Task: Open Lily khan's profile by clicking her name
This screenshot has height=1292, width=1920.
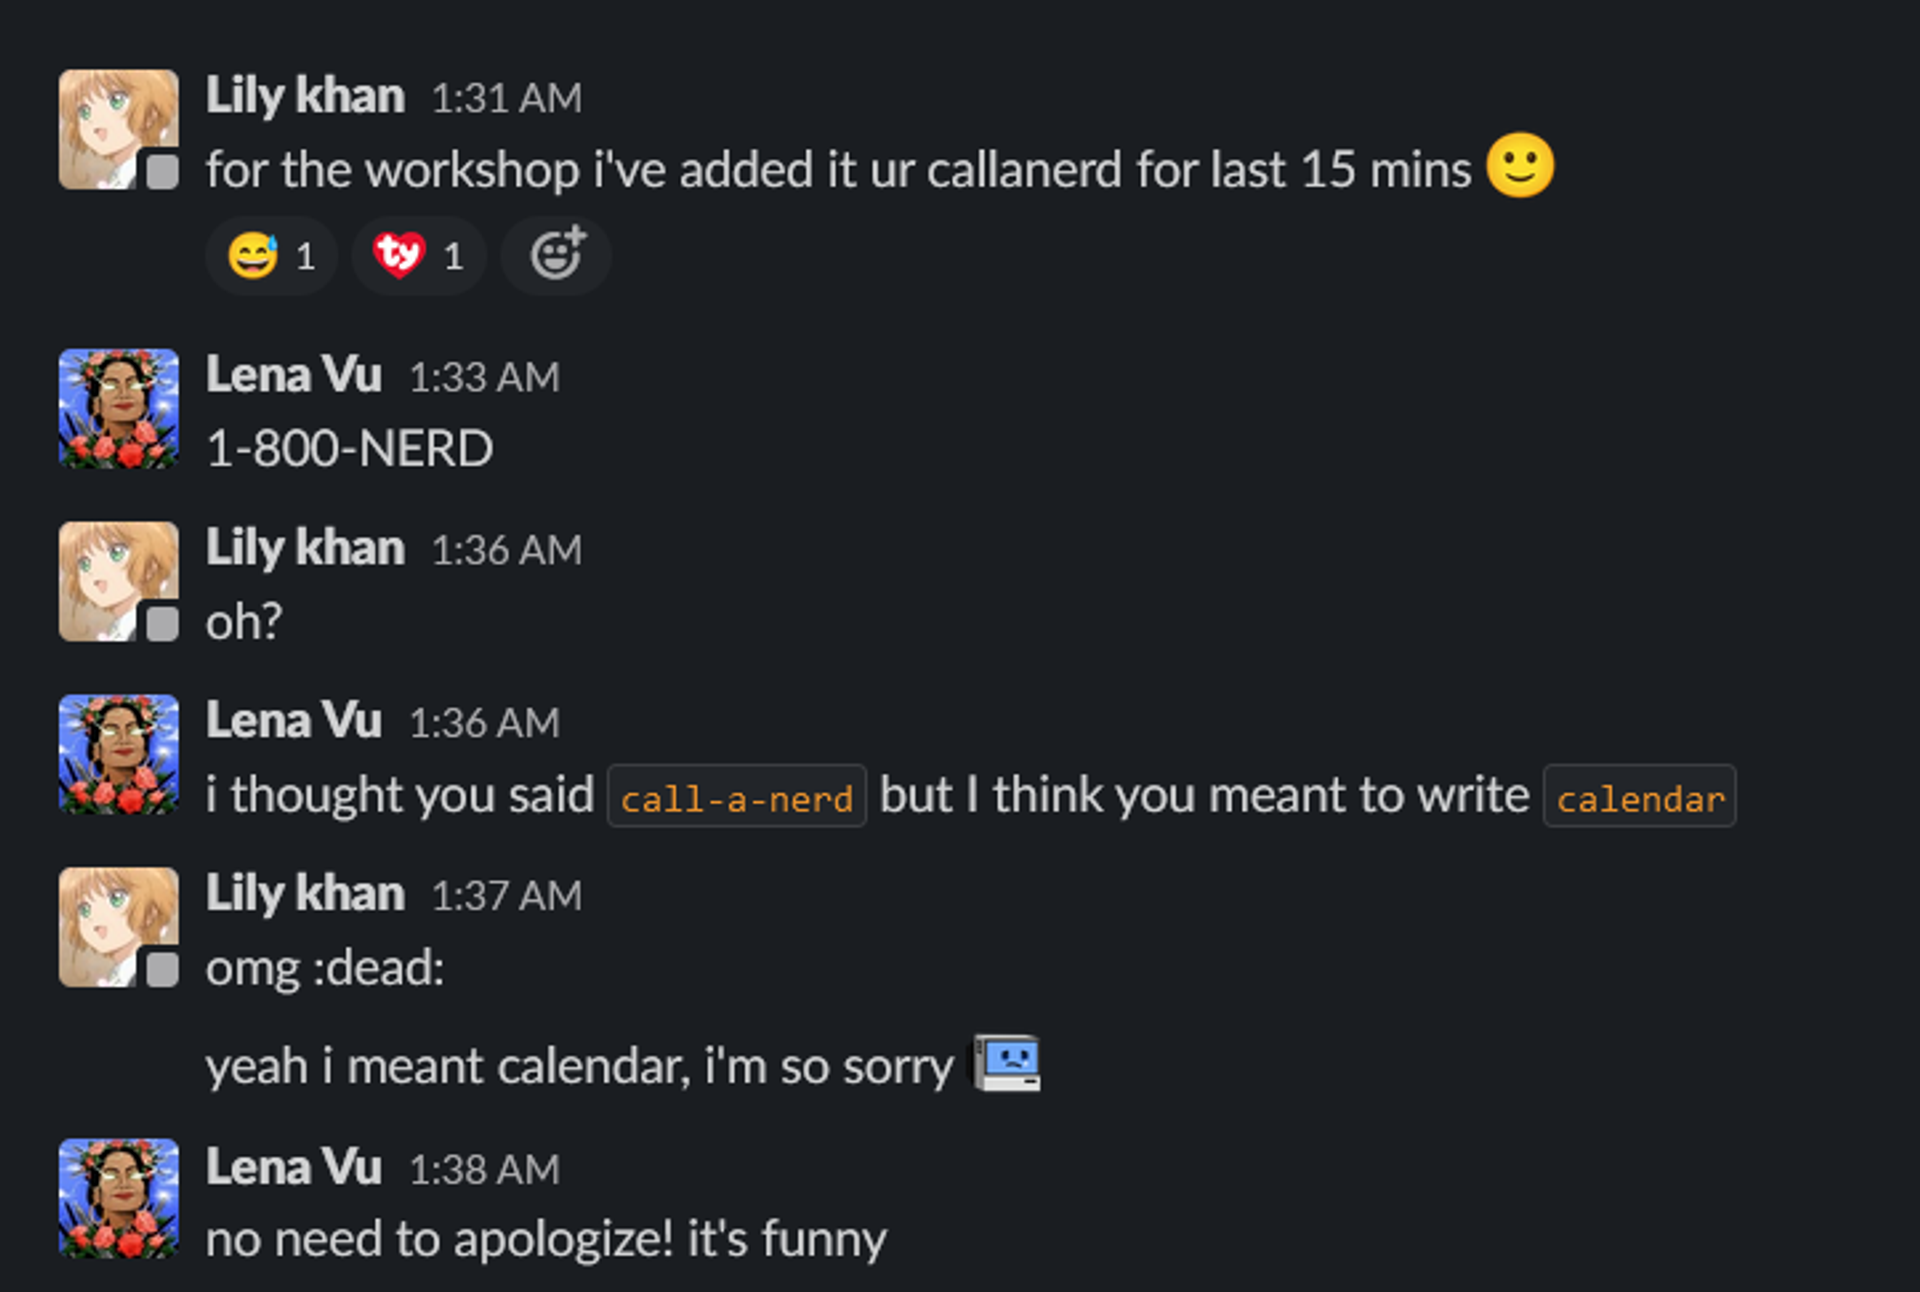Action: (x=305, y=94)
